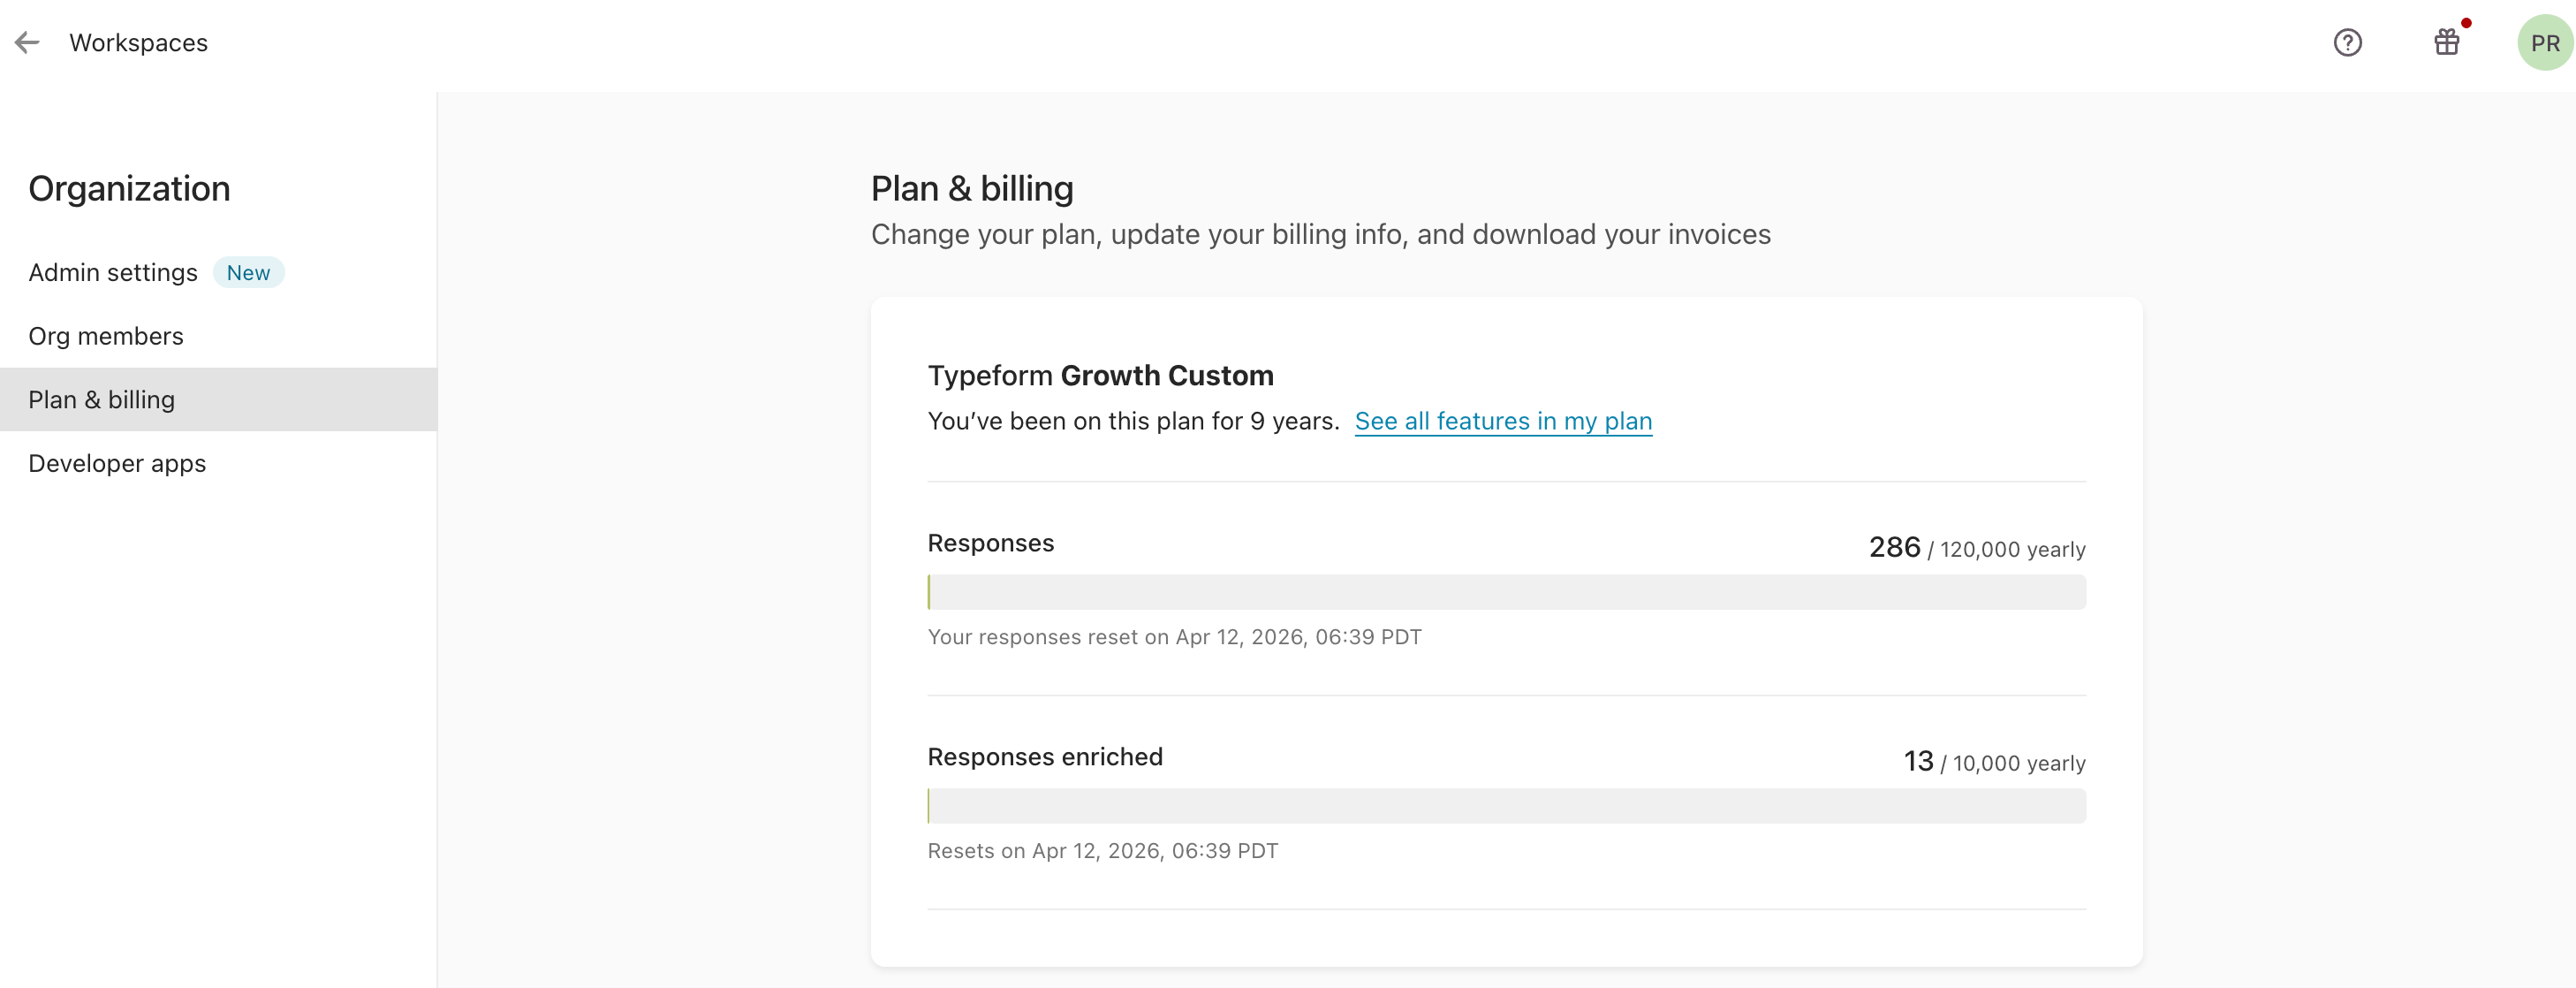
Task: Click the Responses usage progress bar
Action: [x=1506, y=592]
